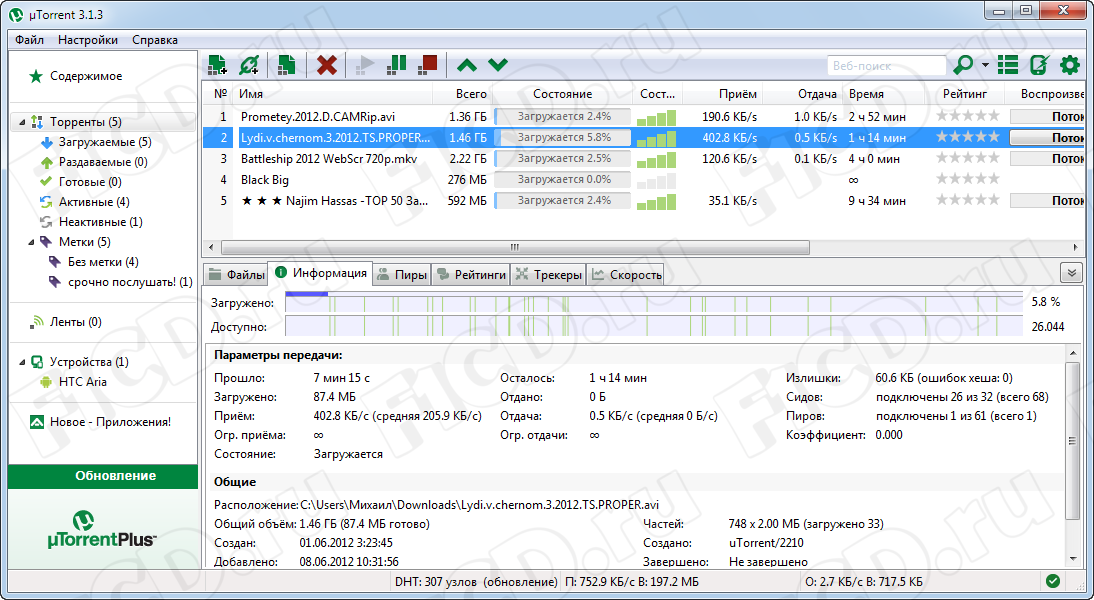Click Поток button for Prometey torrent
This screenshot has width=1094, height=600.
tap(1047, 117)
